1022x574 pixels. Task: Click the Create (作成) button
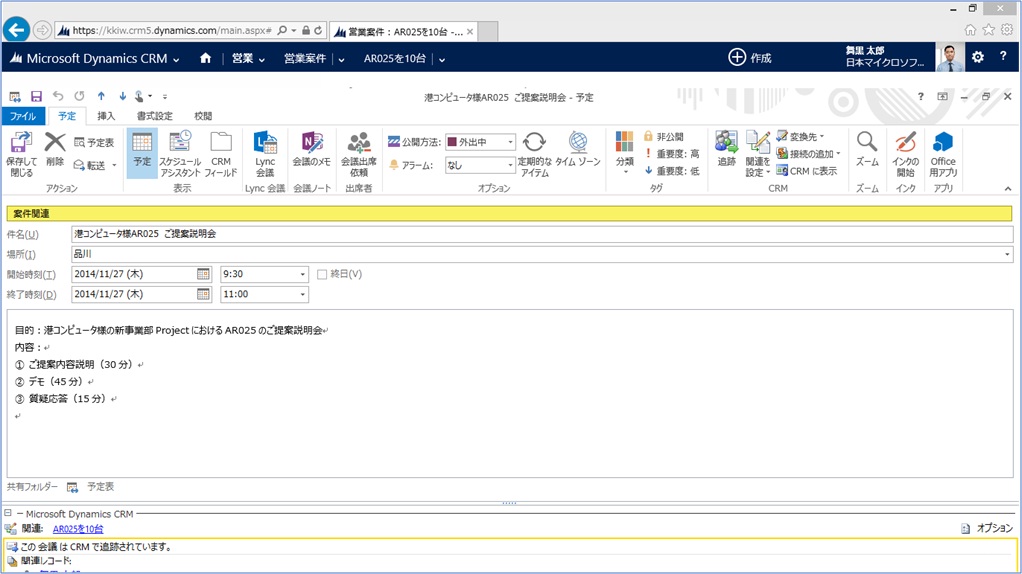[x=750, y=58]
